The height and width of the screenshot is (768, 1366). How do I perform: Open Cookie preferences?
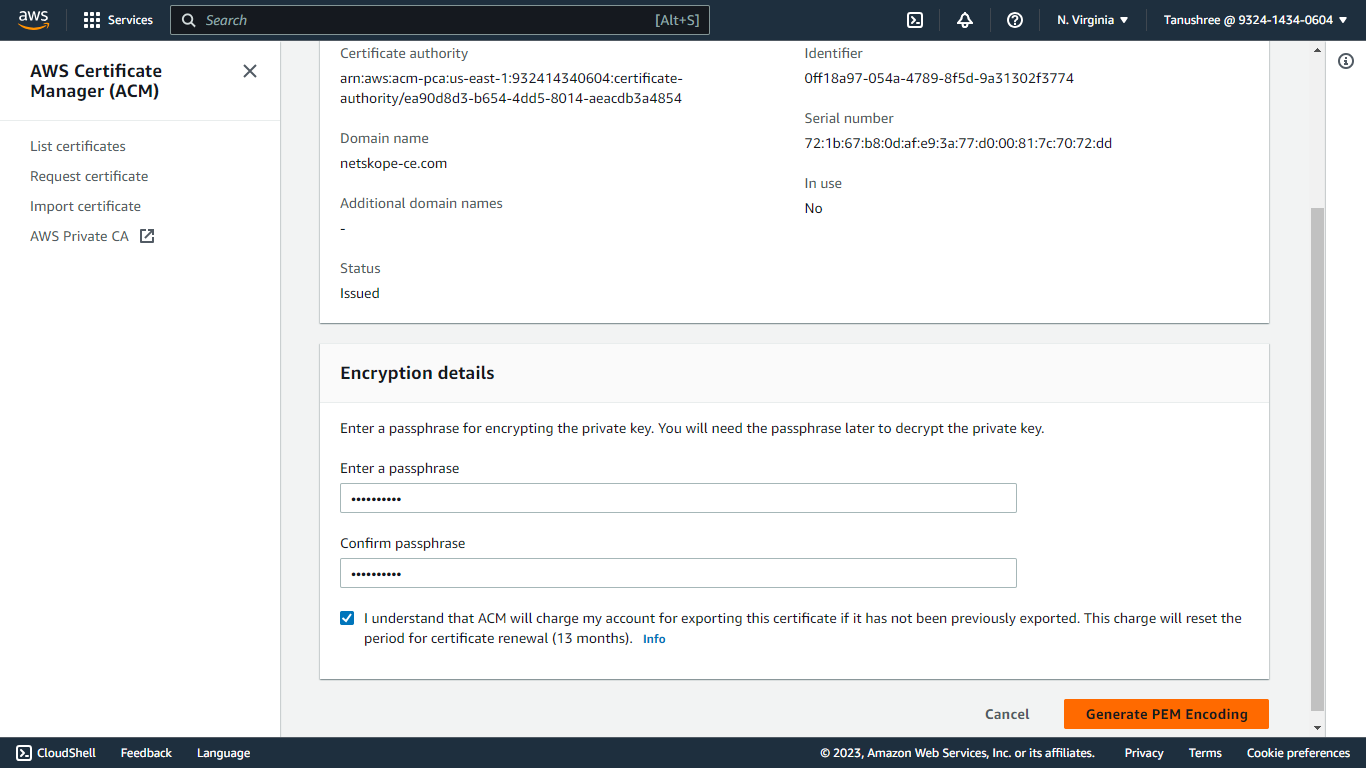(1298, 753)
